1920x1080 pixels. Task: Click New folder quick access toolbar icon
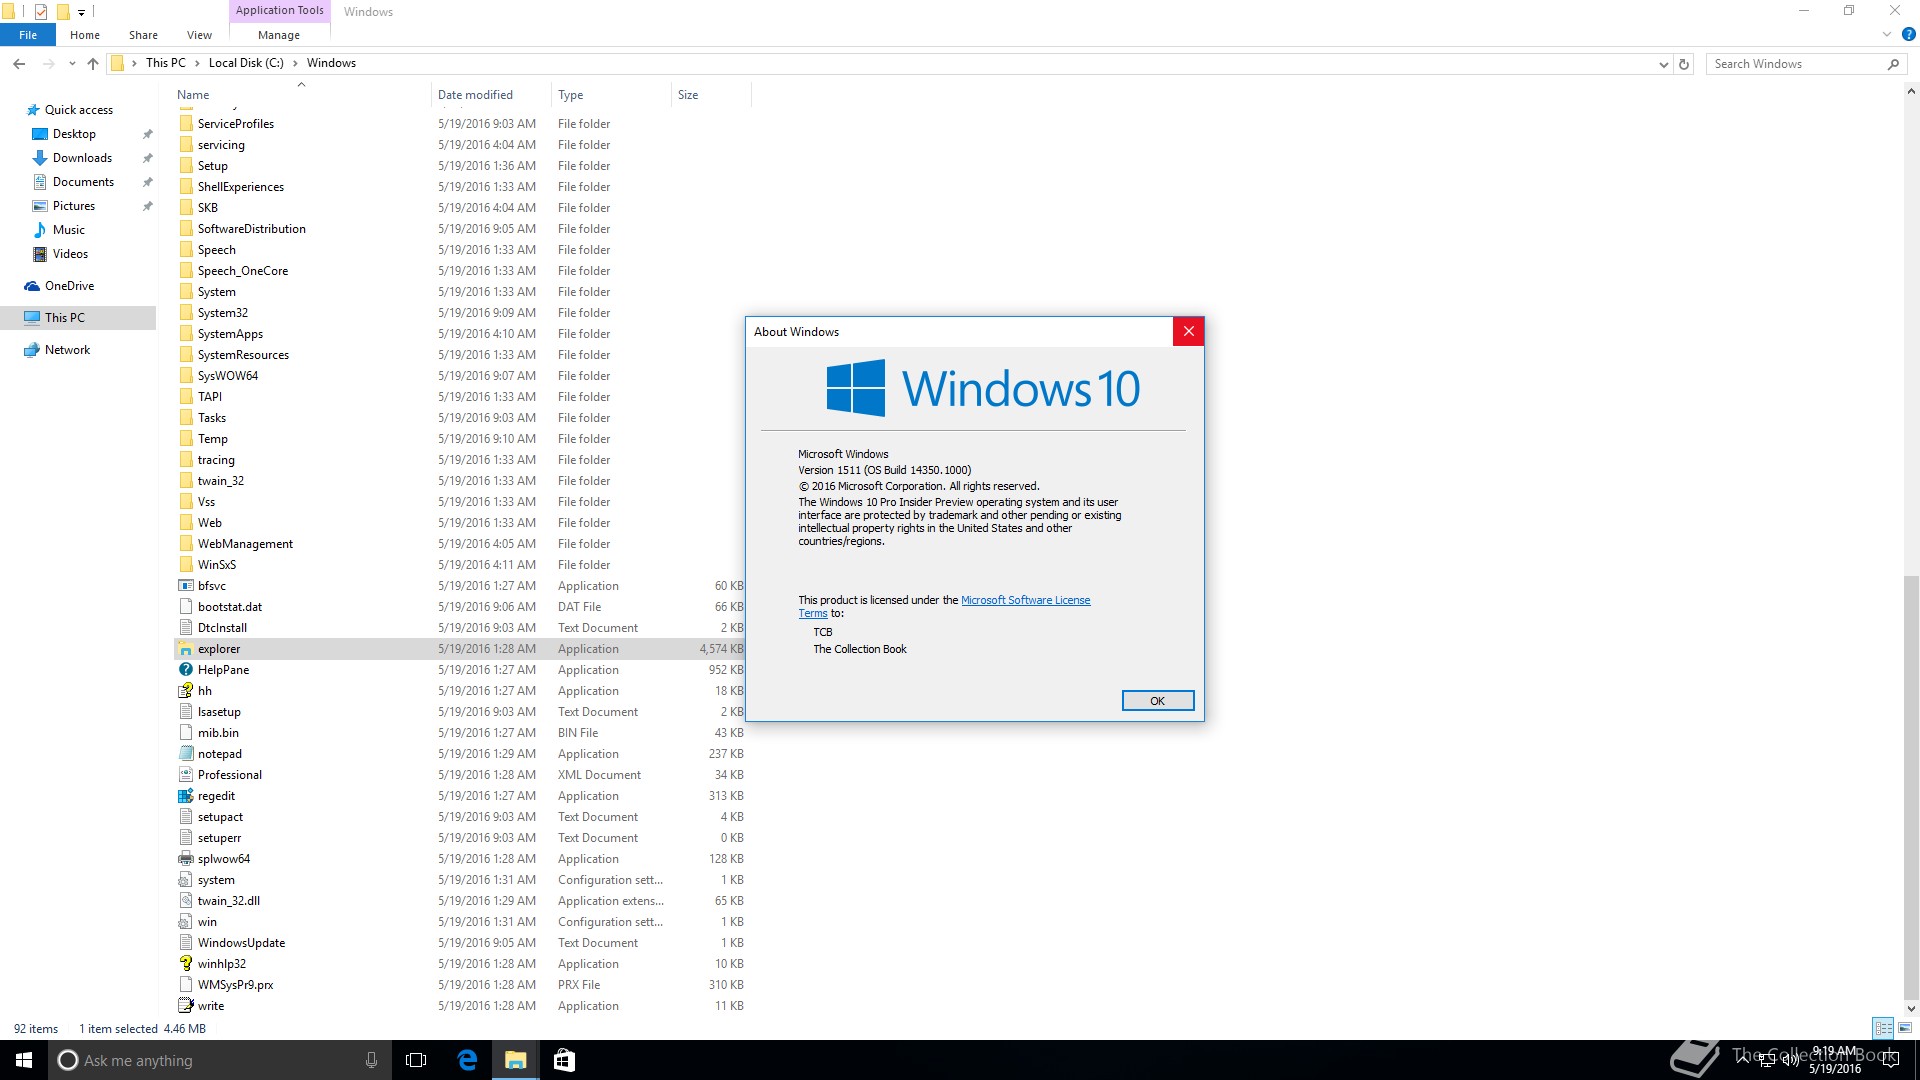click(62, 12)
